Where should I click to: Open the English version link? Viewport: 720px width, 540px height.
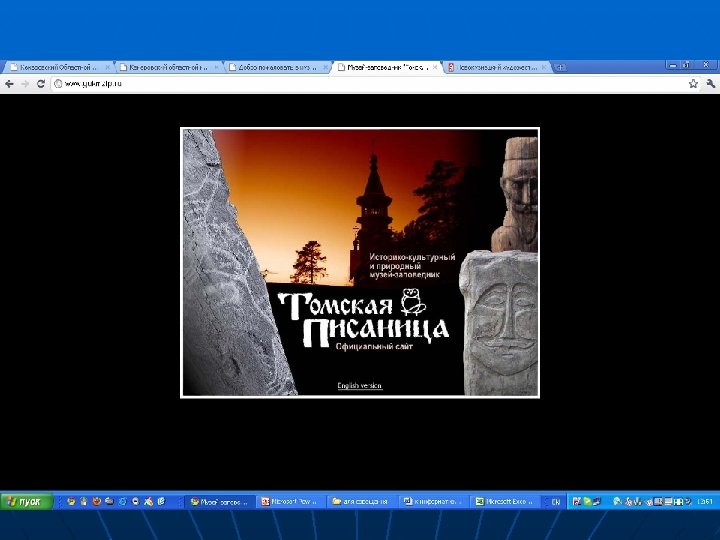pos(360,386)
